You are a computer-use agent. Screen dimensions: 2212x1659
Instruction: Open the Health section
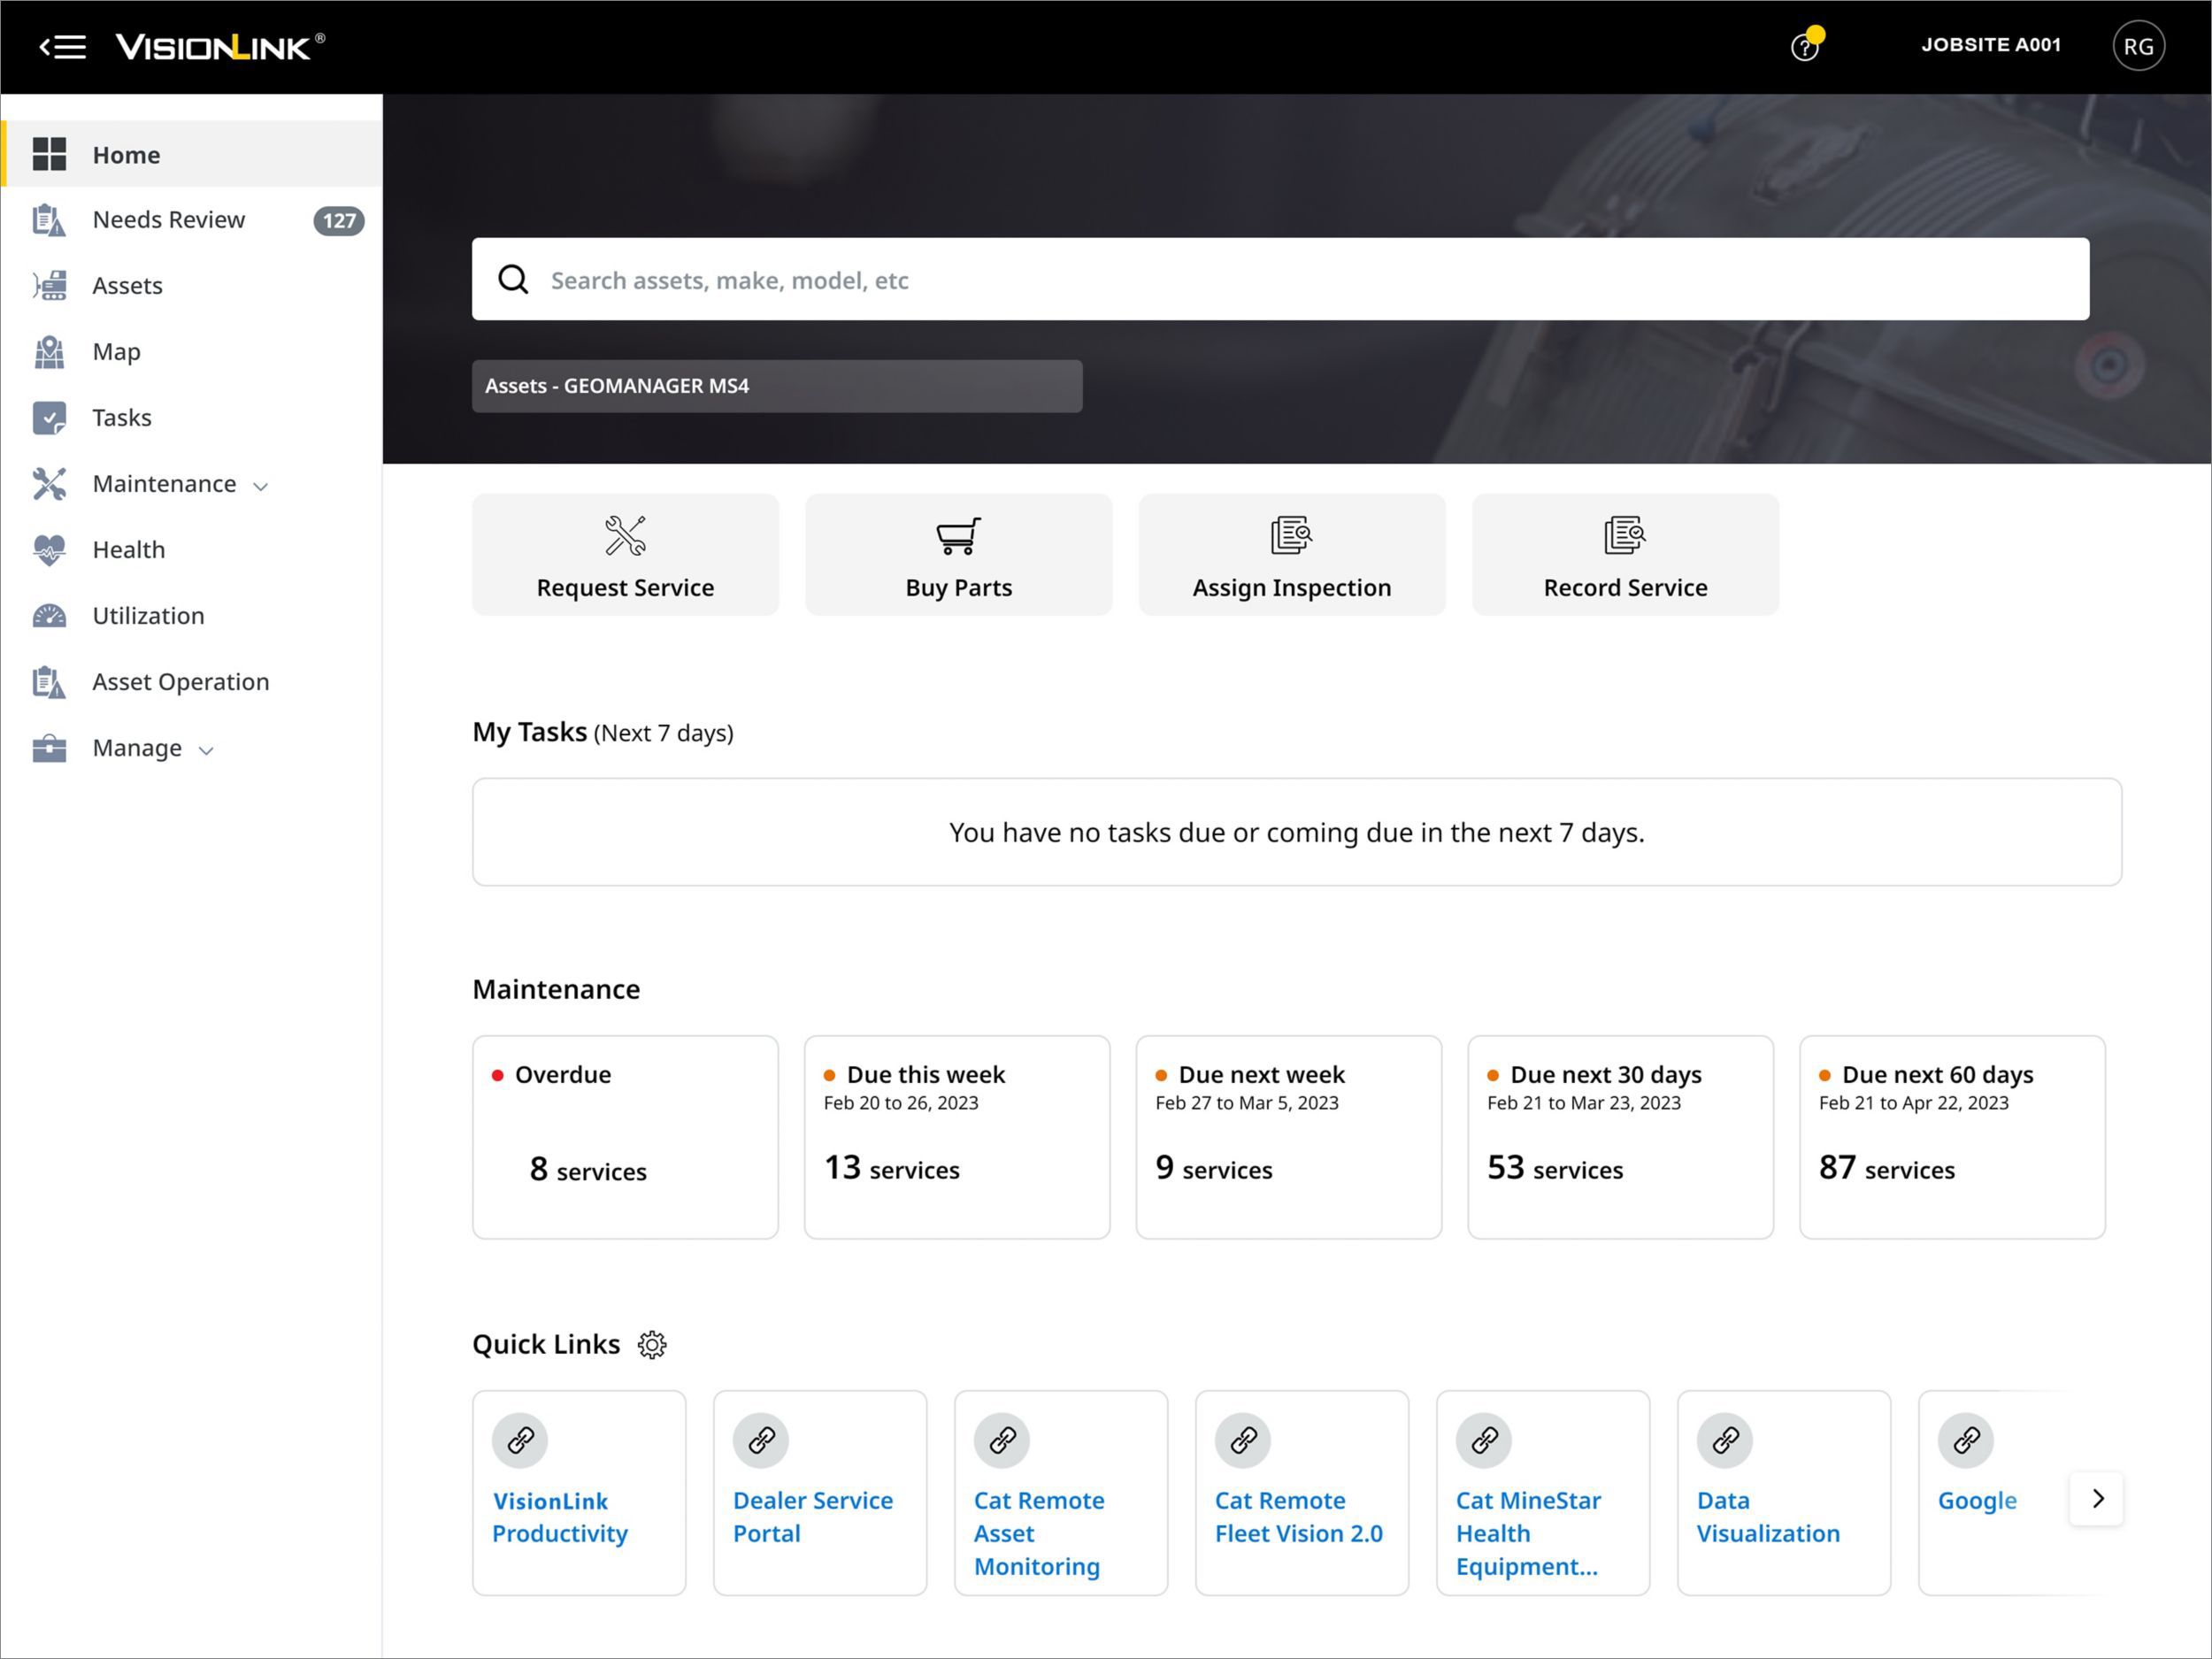pos(128,549)
